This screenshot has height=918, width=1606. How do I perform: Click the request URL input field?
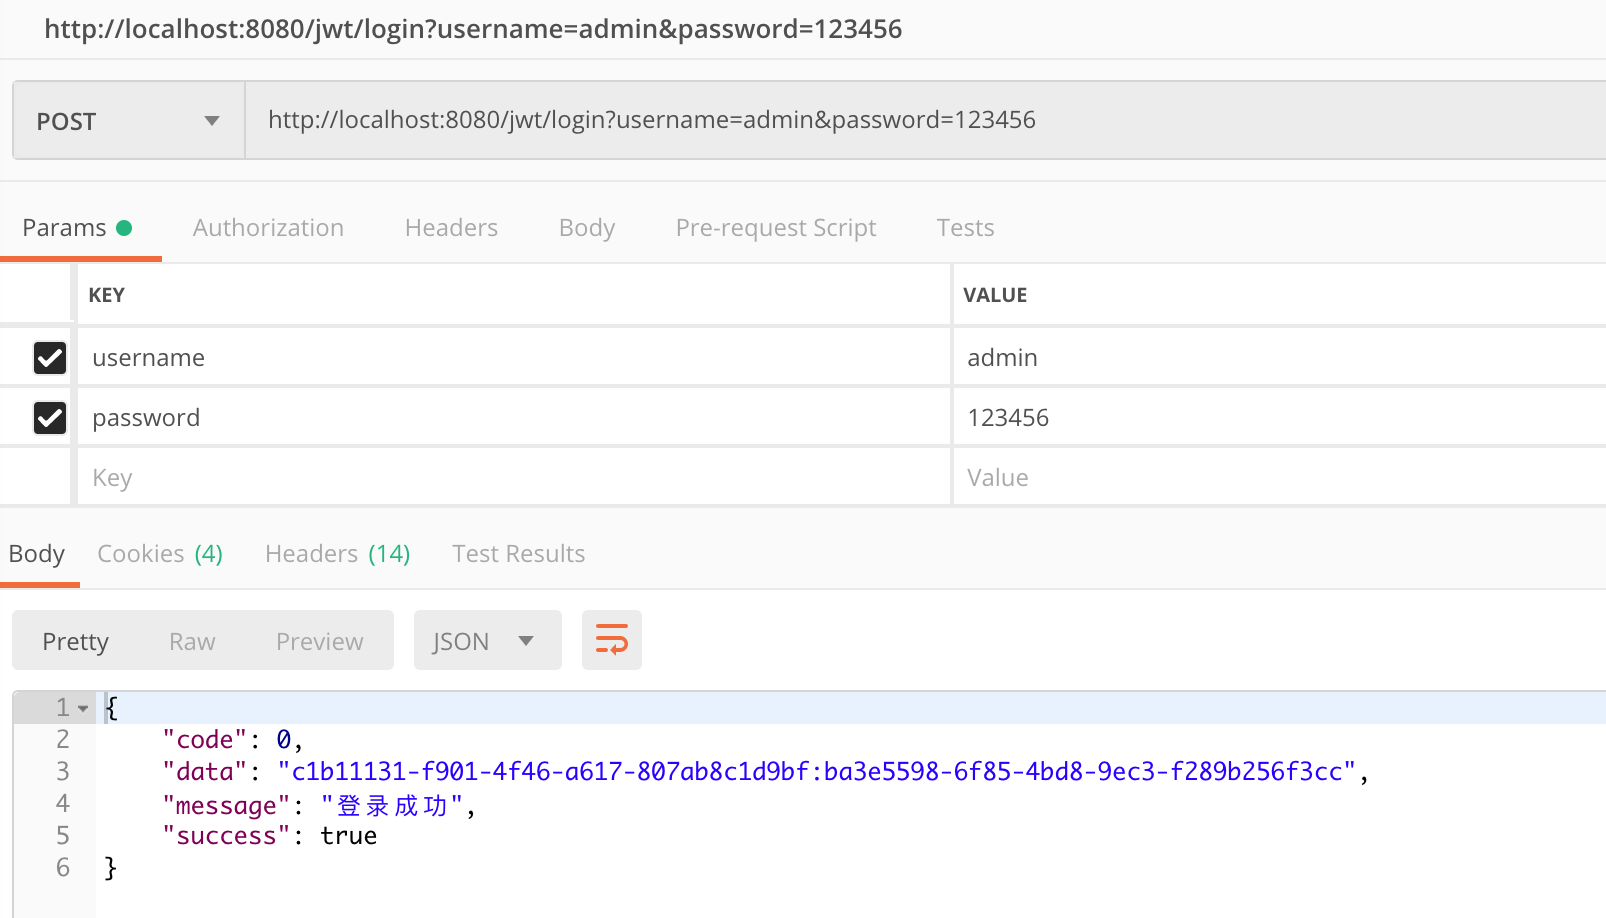click(700, 119)
